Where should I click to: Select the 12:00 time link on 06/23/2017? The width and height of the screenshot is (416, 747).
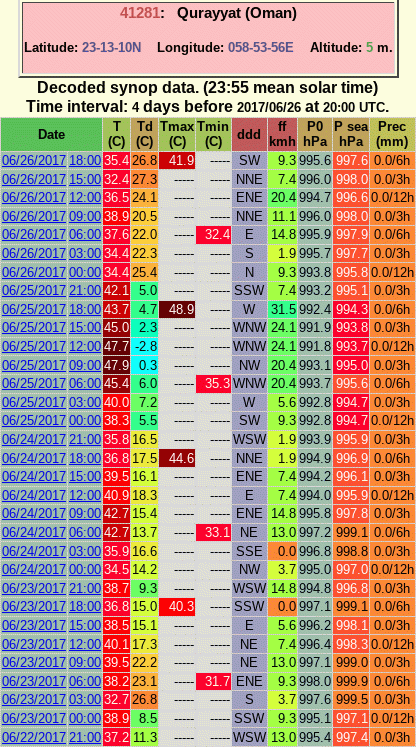coord(85,644)
